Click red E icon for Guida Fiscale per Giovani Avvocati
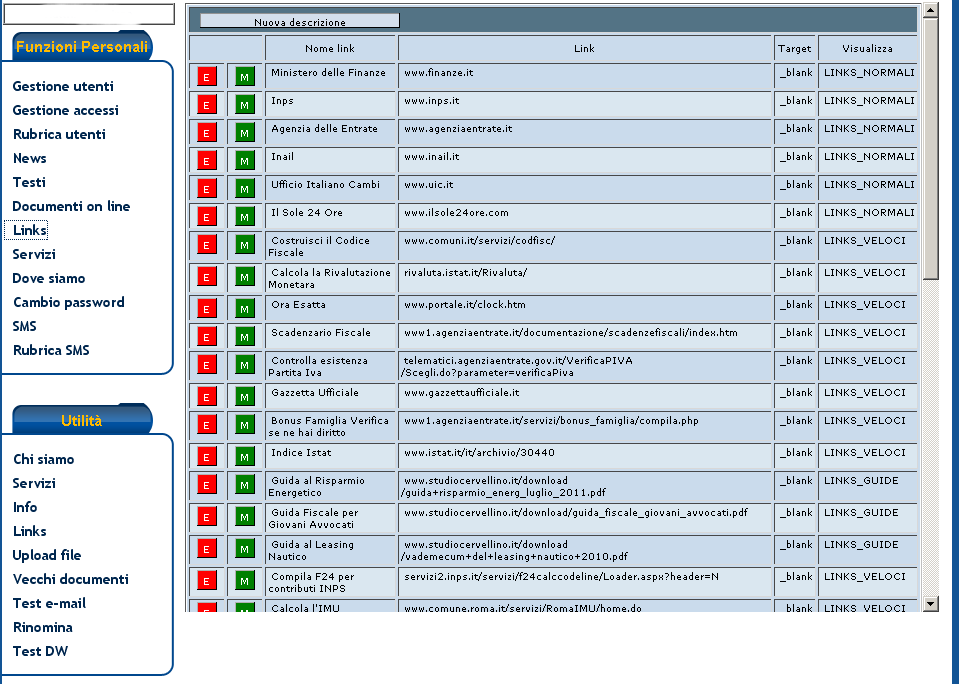The width and height of the screenshot is (959, 684). tap(207, 517)
